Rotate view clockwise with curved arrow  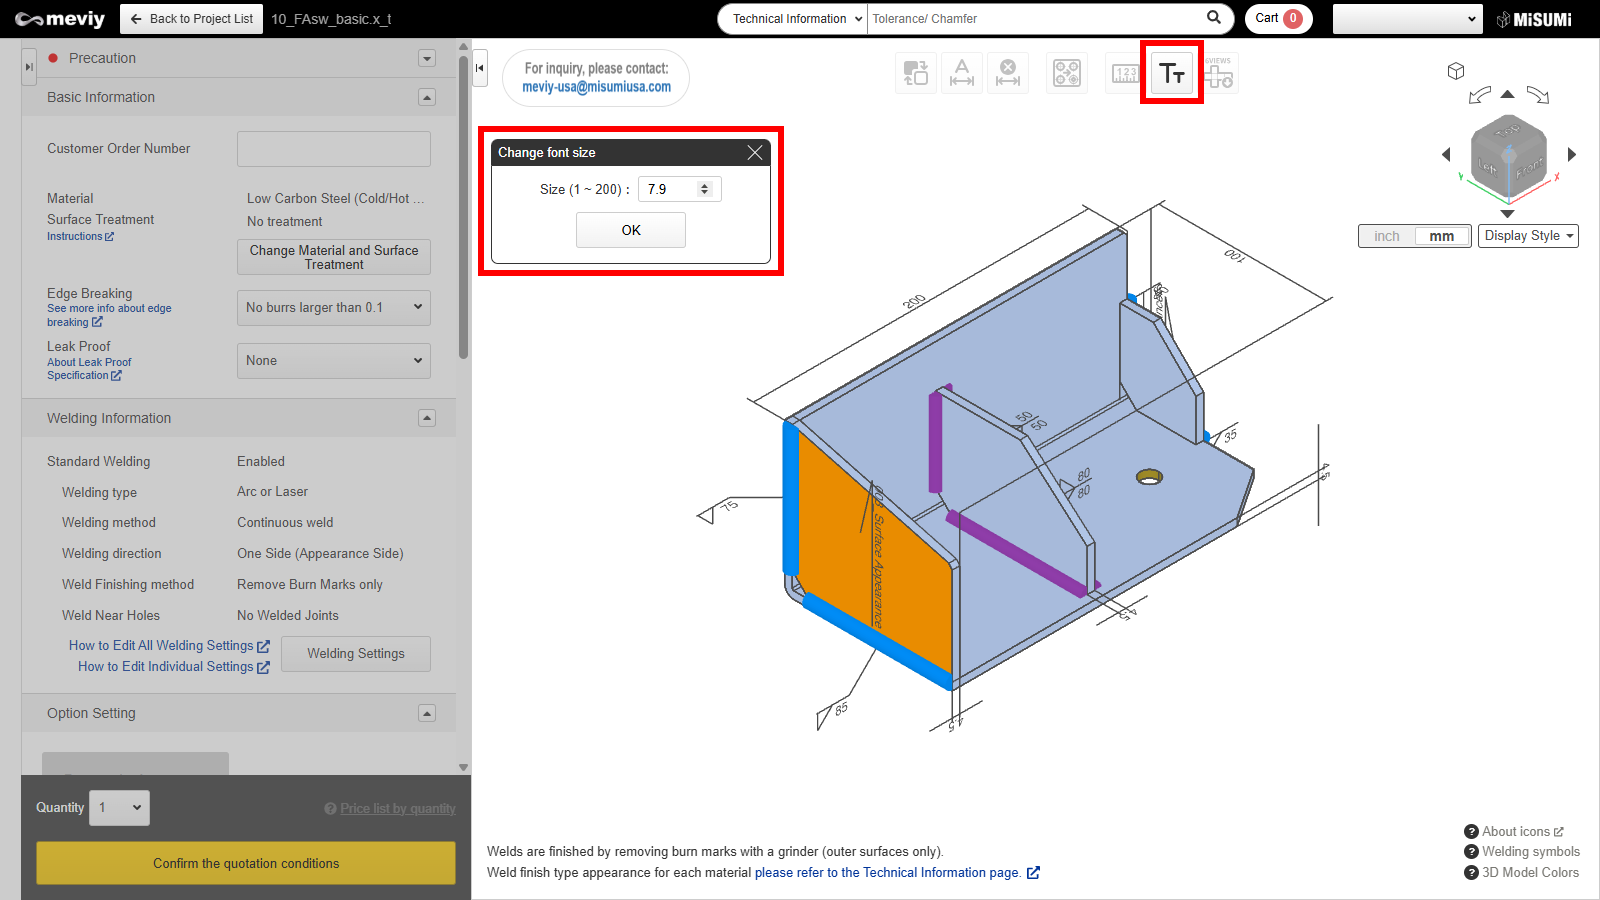(1538, 96)
